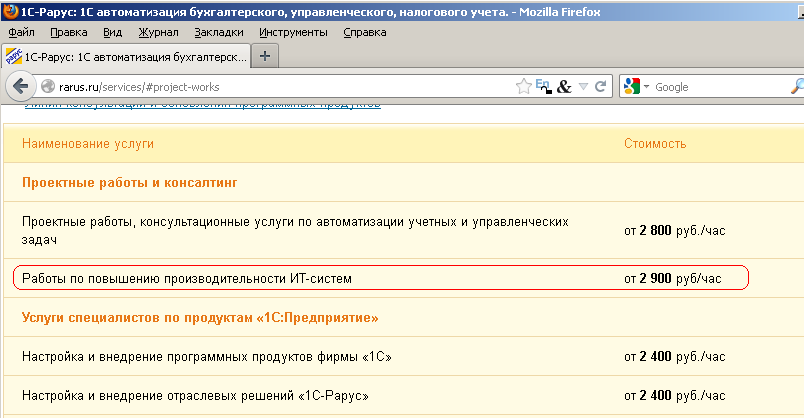Click the price от 2 900 руб/час

click(672, 278)
